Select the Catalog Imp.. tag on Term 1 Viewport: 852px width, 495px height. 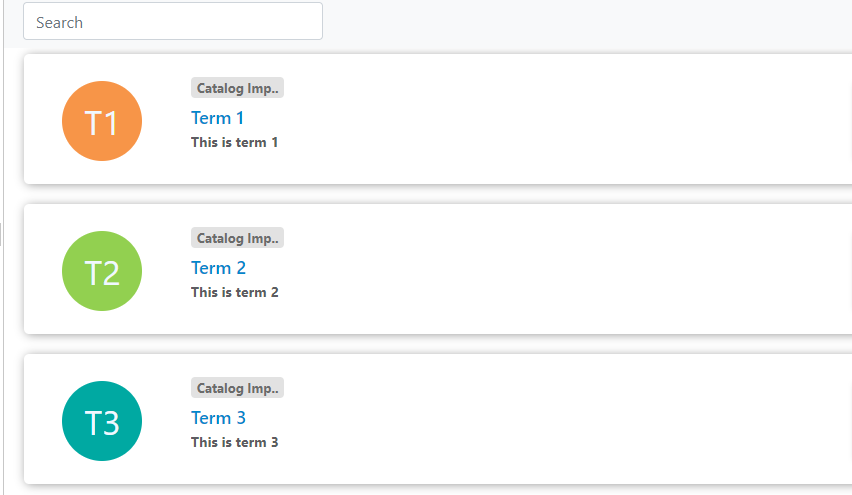[x=237, y=87]
